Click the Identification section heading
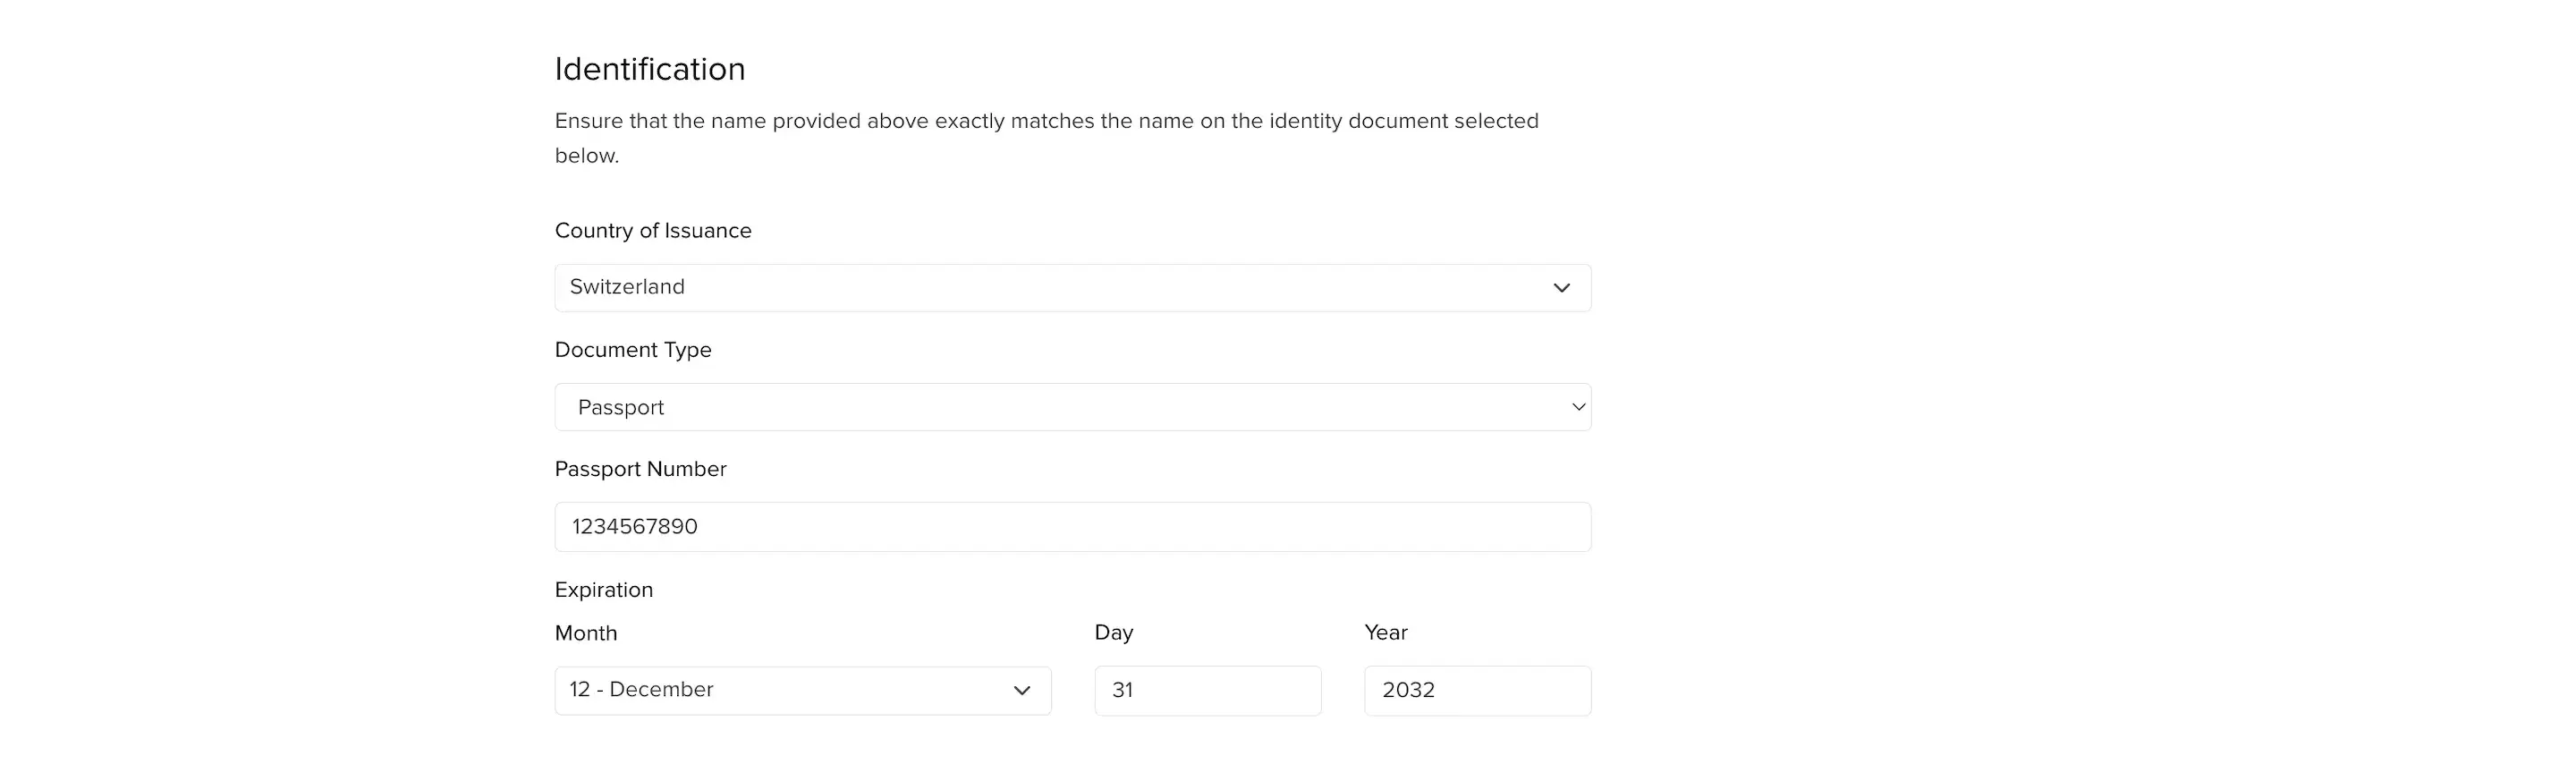 tap(650, 68)
